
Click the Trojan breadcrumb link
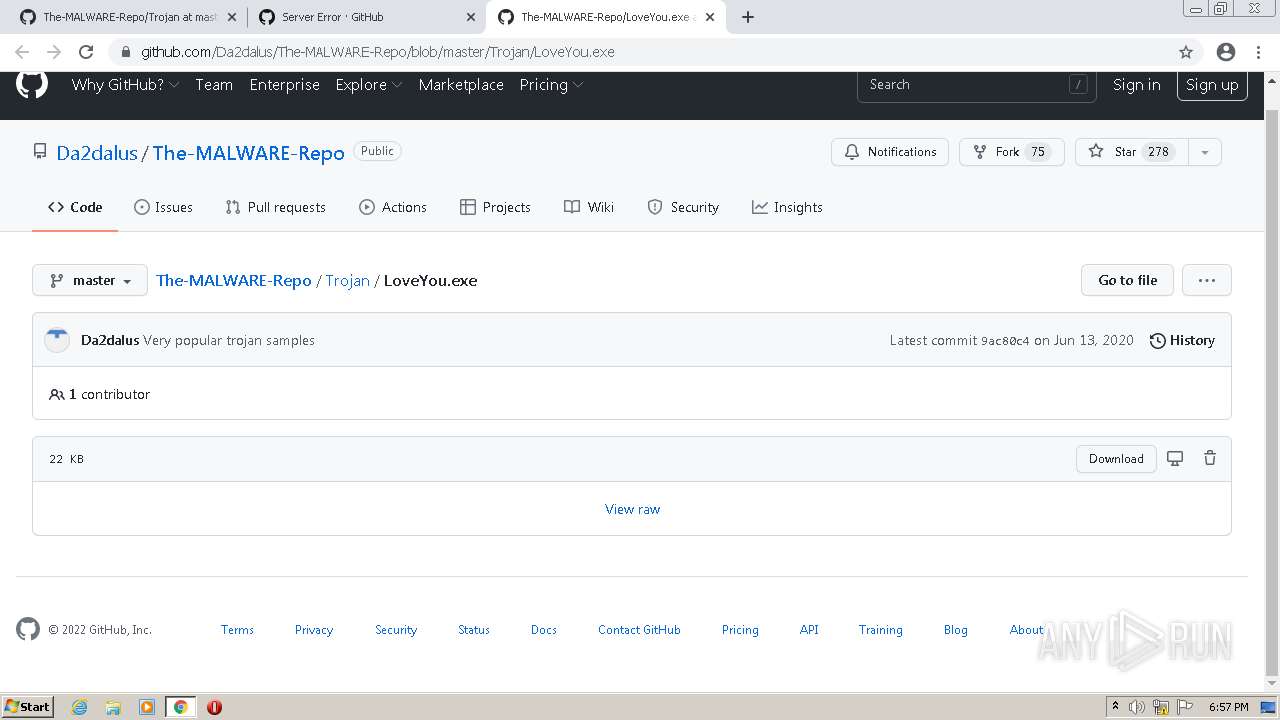(x=347, y=281)
